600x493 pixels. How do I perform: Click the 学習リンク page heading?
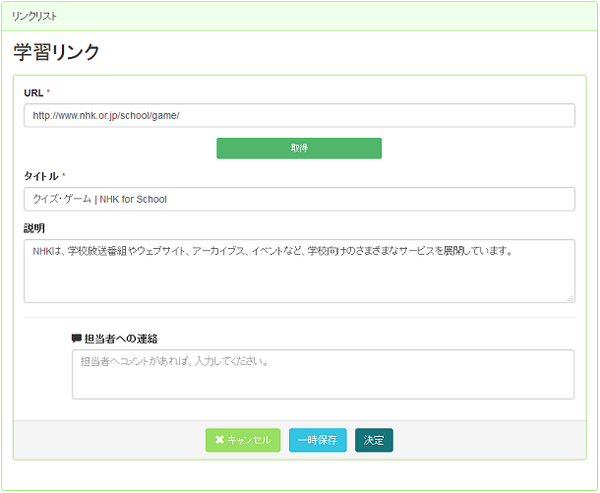tap(57, 52)
